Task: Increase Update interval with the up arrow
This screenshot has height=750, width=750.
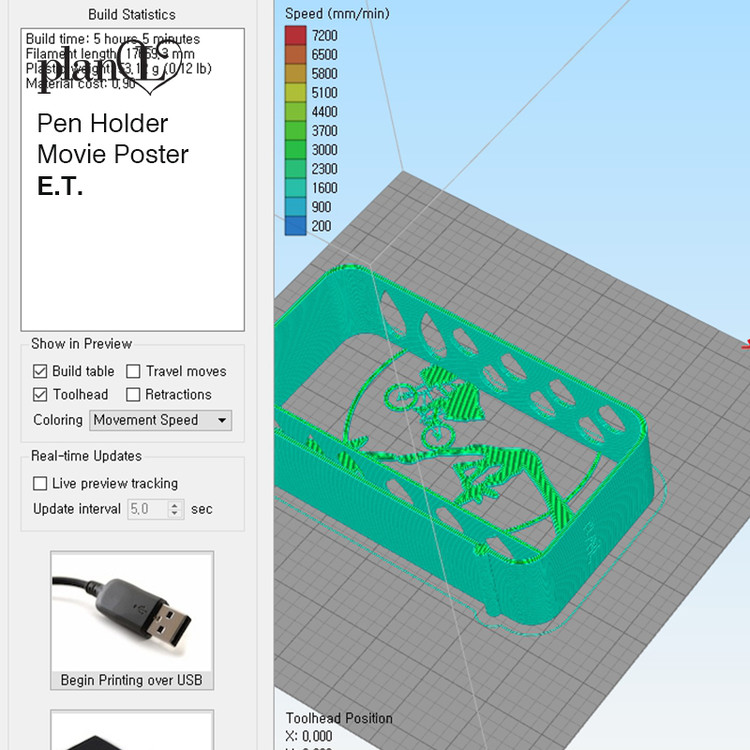Action: pos(175,504)
